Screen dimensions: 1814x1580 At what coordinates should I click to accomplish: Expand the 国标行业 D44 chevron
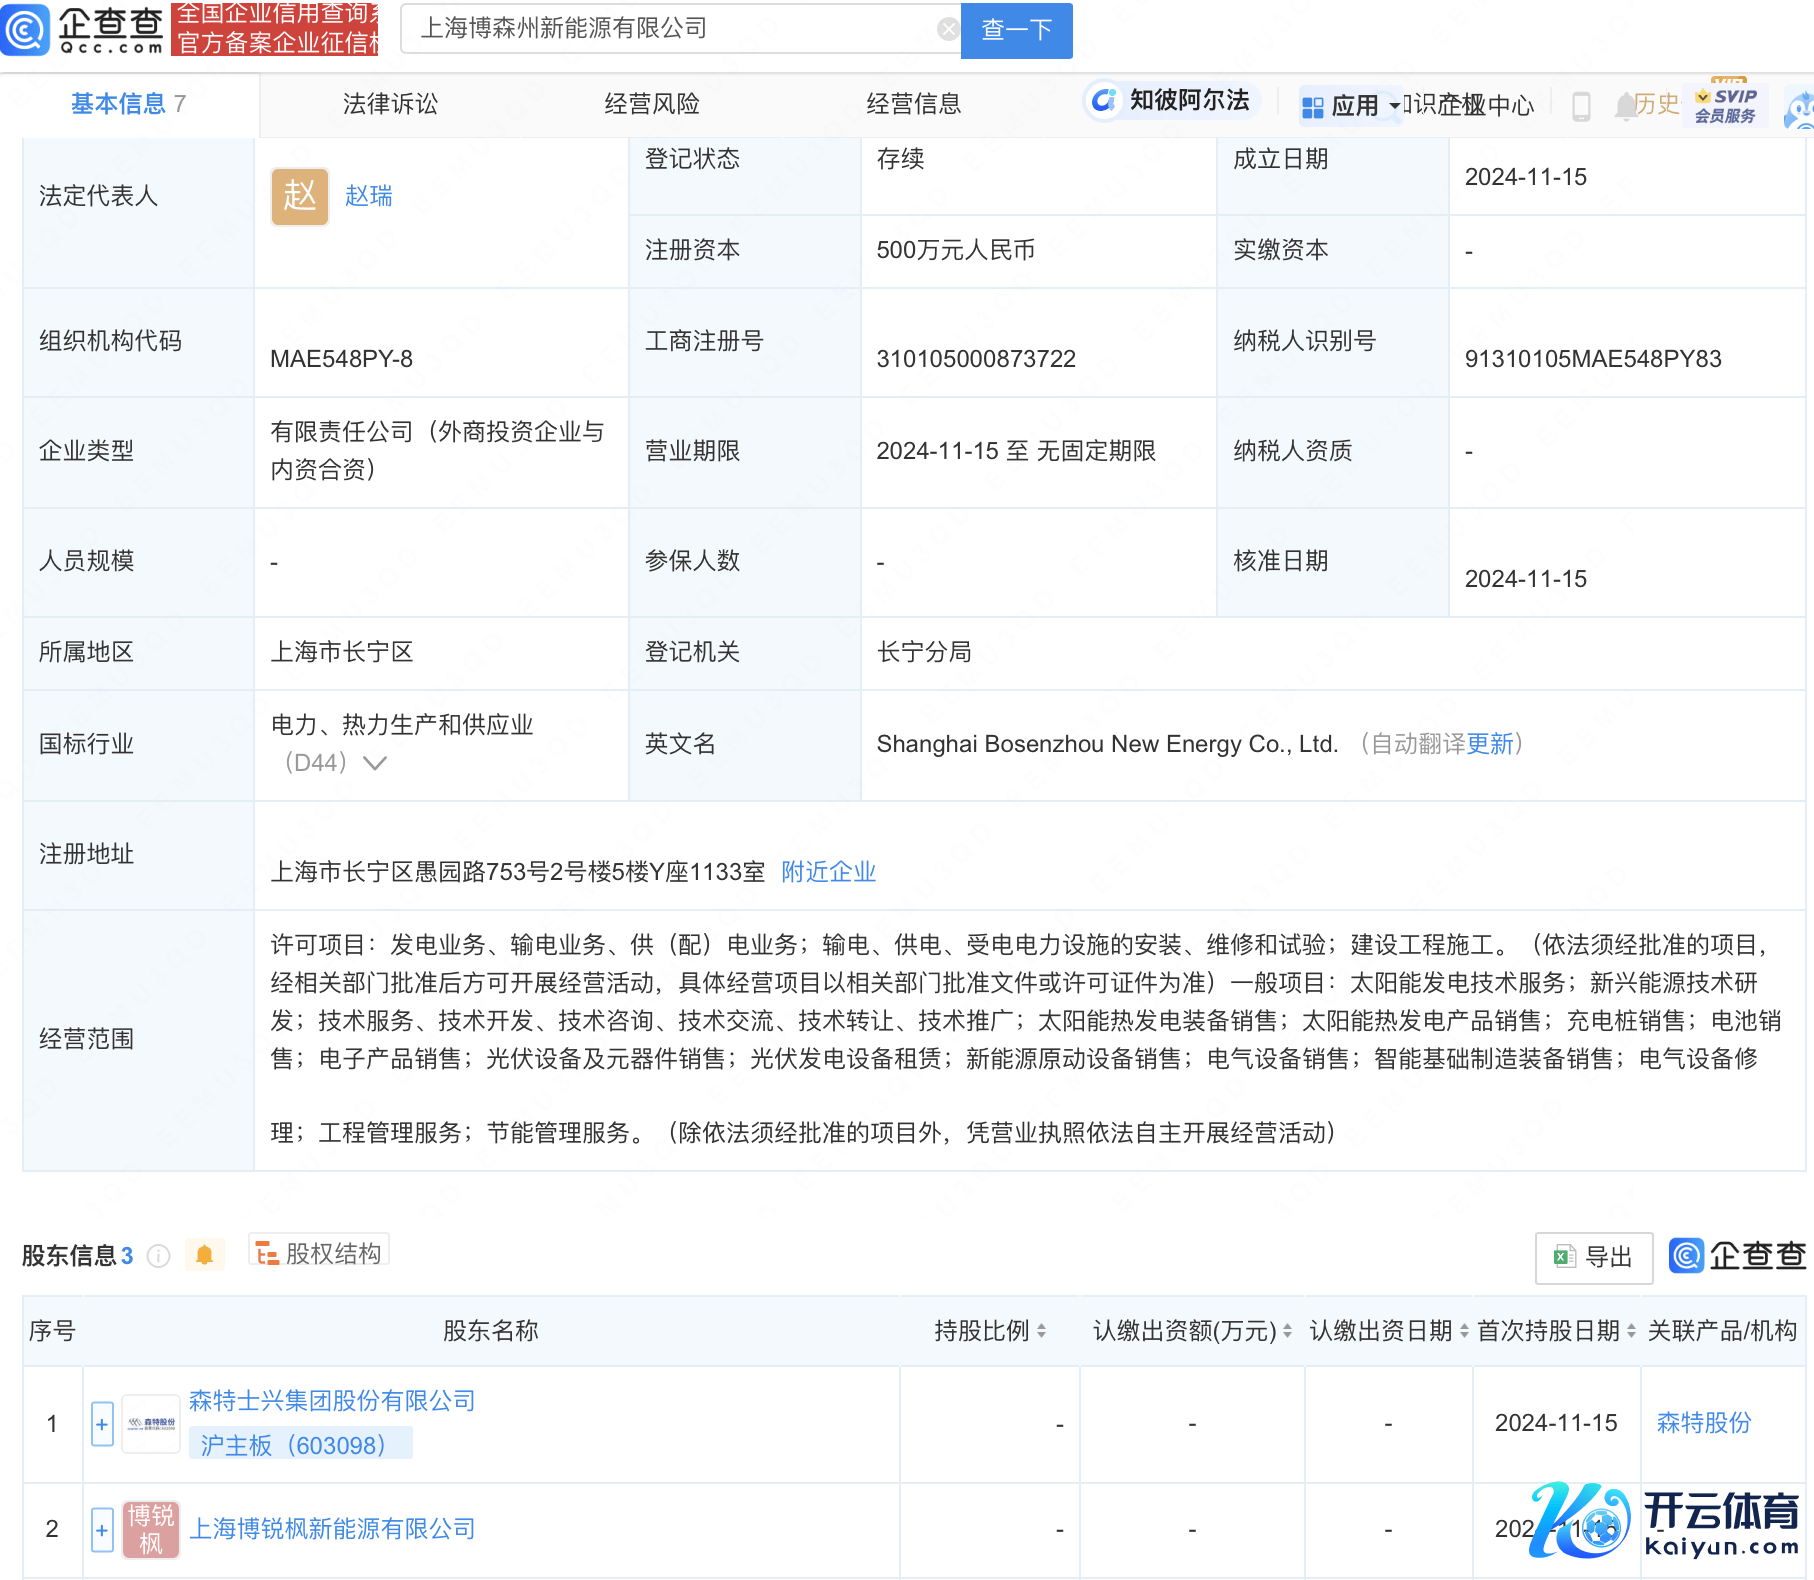pos(375,763)
